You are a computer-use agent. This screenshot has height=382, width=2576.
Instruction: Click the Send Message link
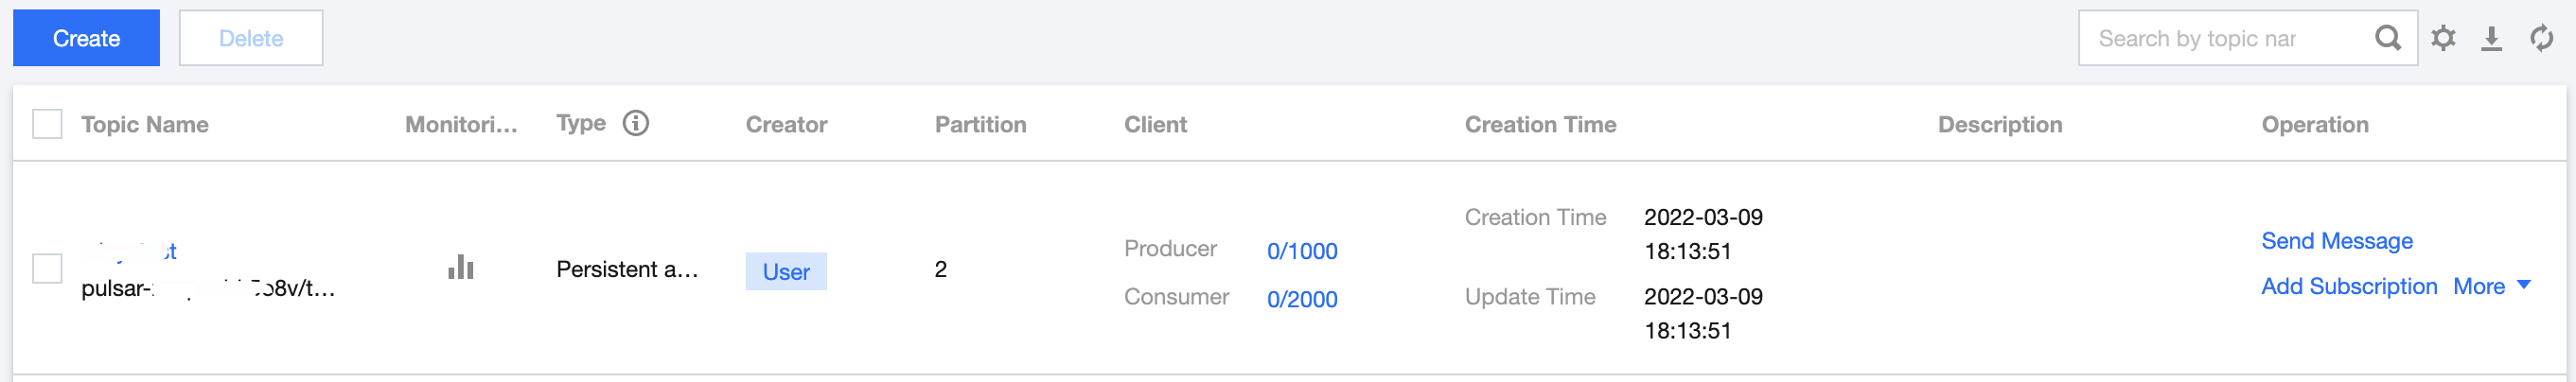coord(2336,241)
